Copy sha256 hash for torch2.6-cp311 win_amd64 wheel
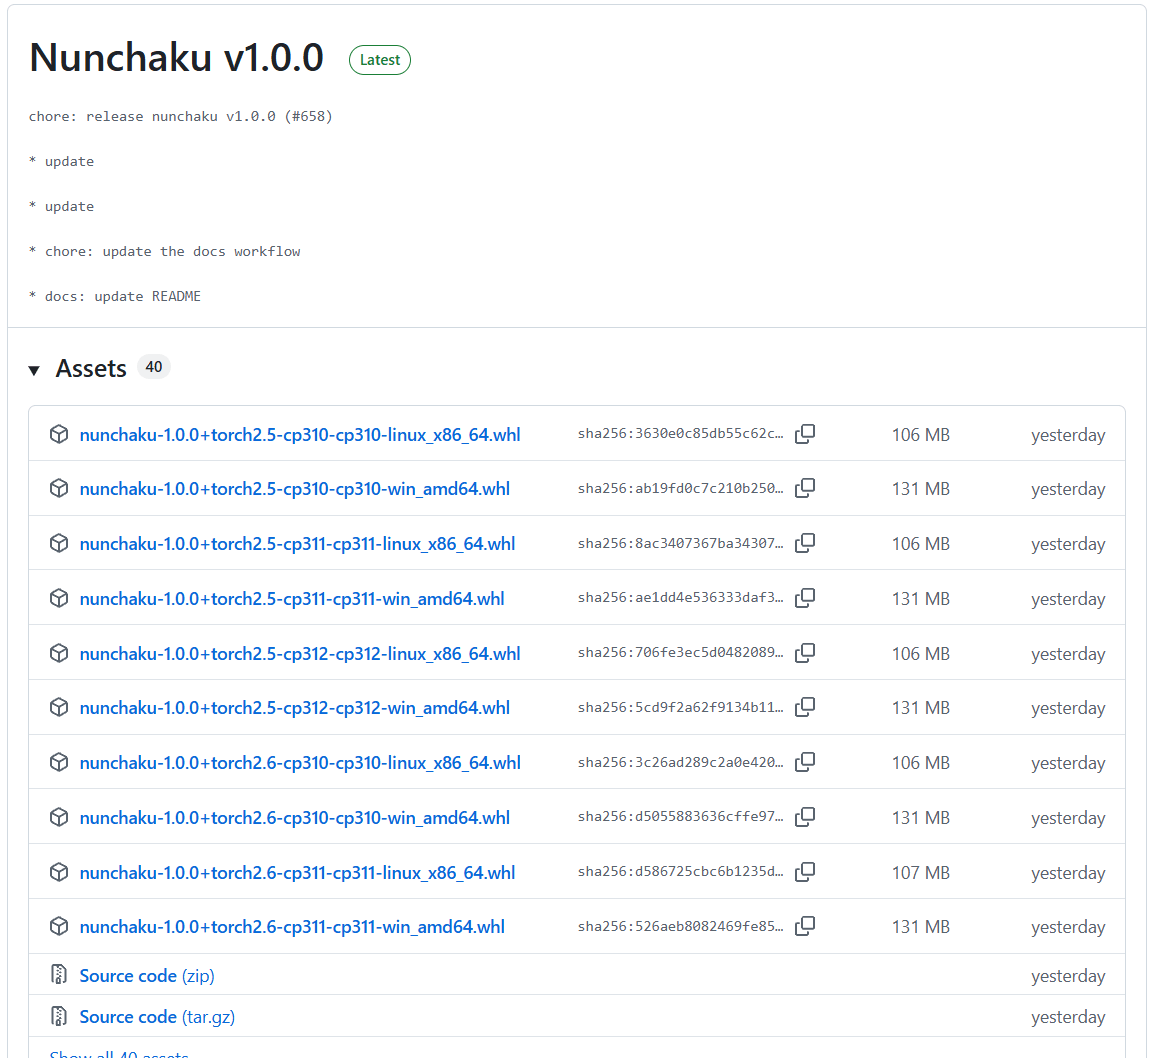The height and width of the screenshot is (1058, 1157). click(805, 926)
